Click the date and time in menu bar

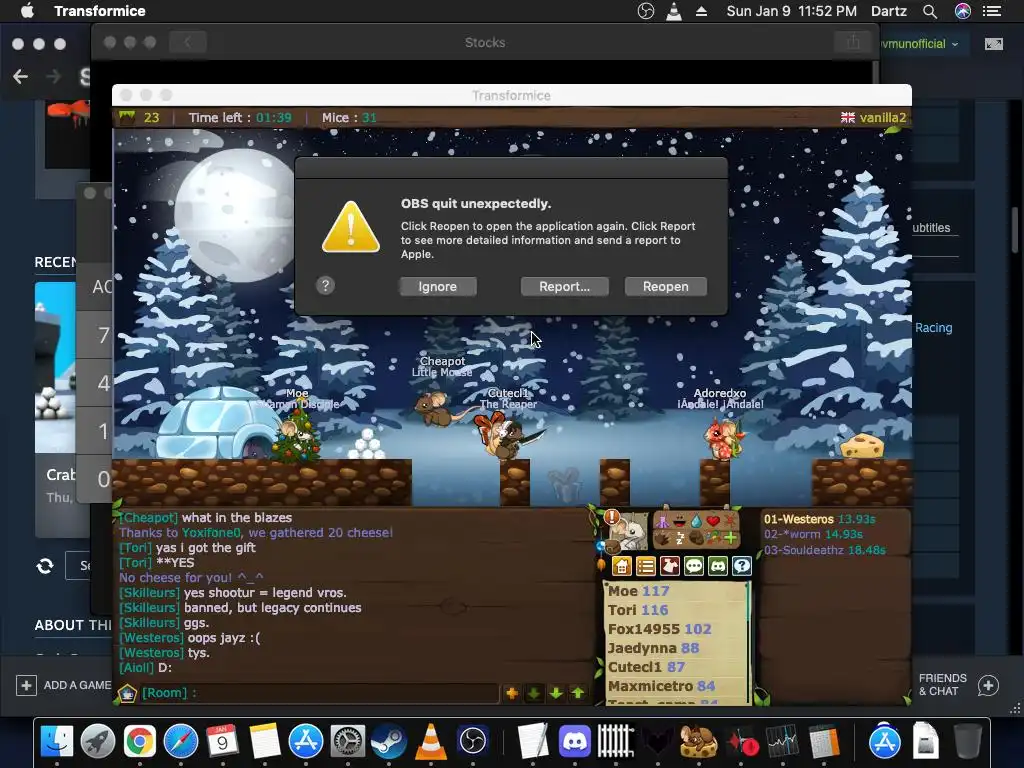tap(792, 11)
